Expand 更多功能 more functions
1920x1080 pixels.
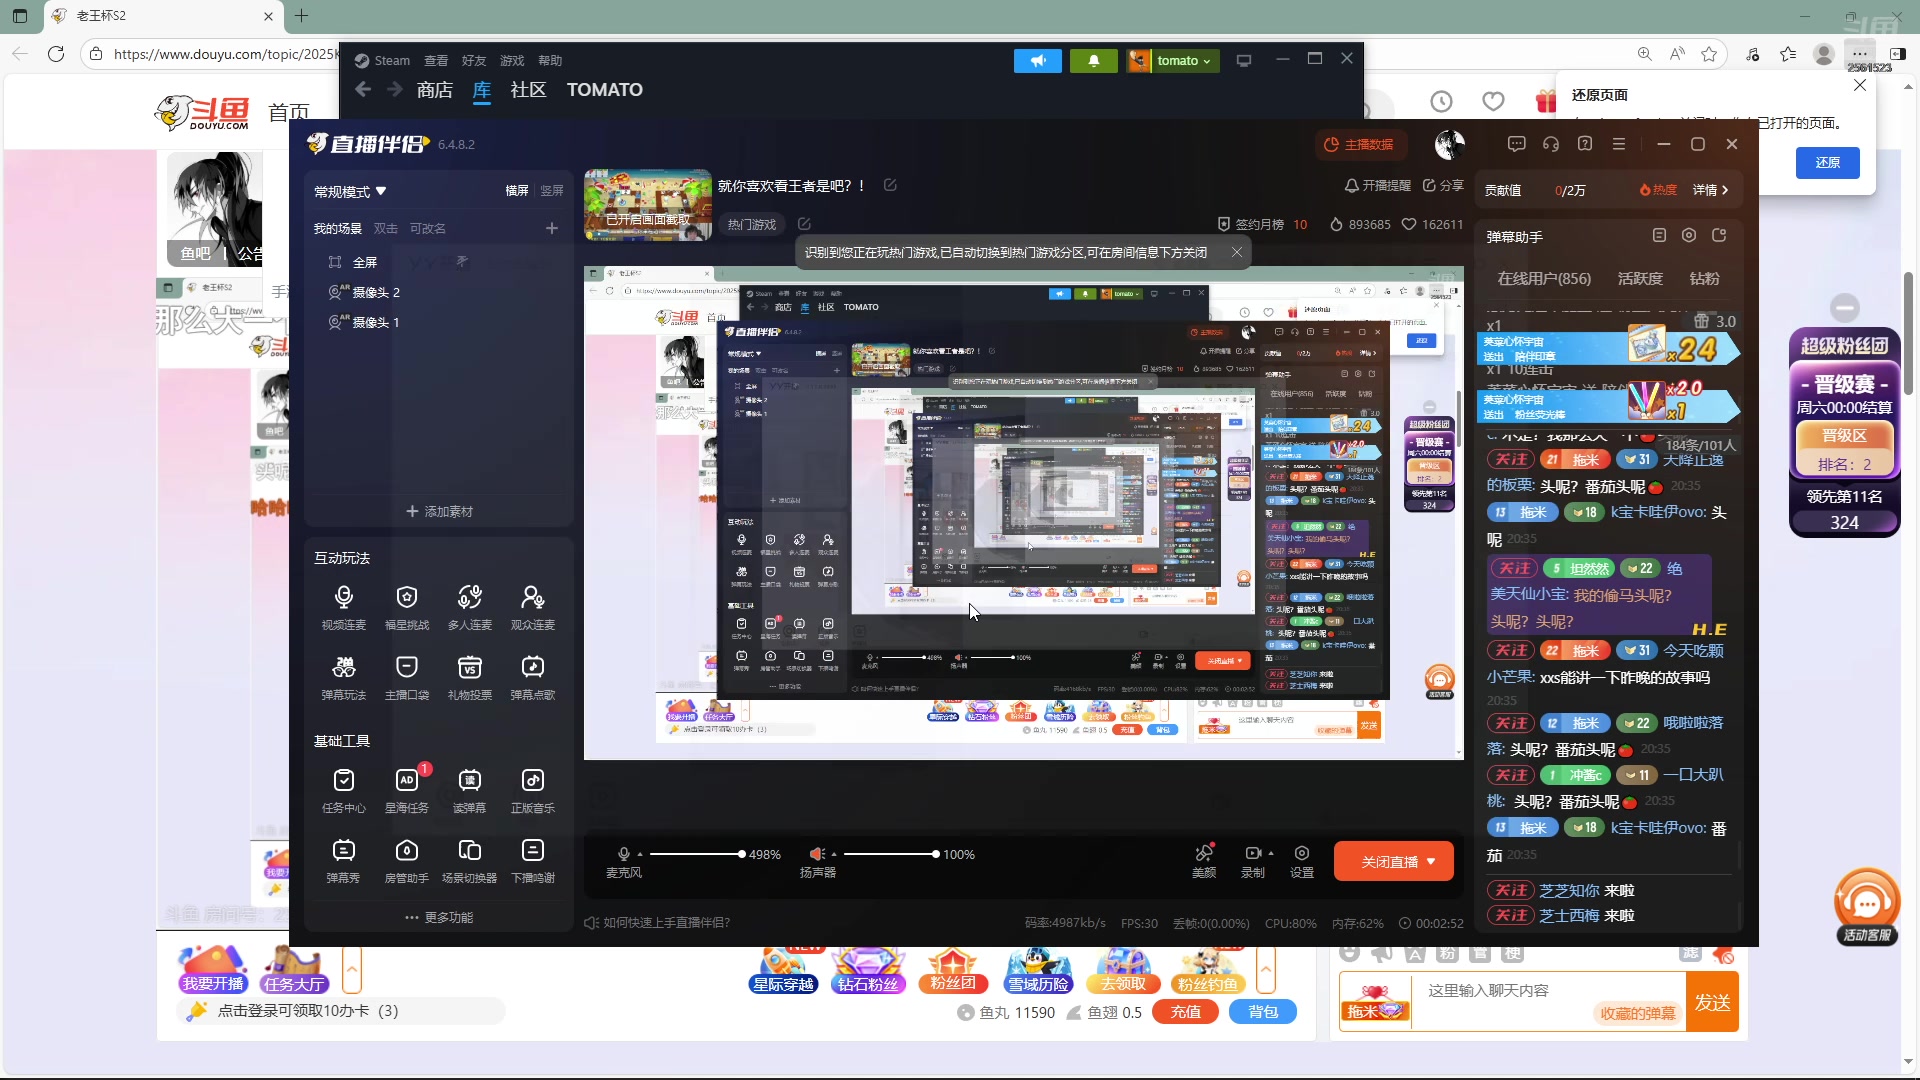[439, 917]
